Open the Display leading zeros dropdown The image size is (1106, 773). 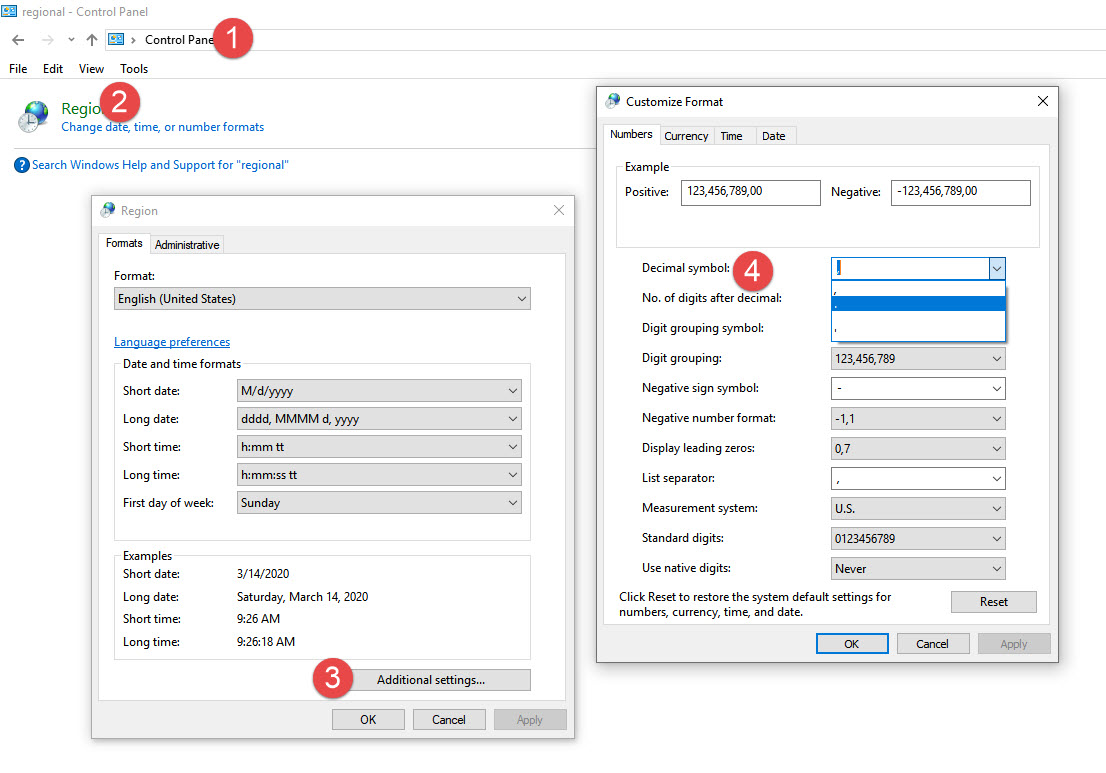pos(918,449)
